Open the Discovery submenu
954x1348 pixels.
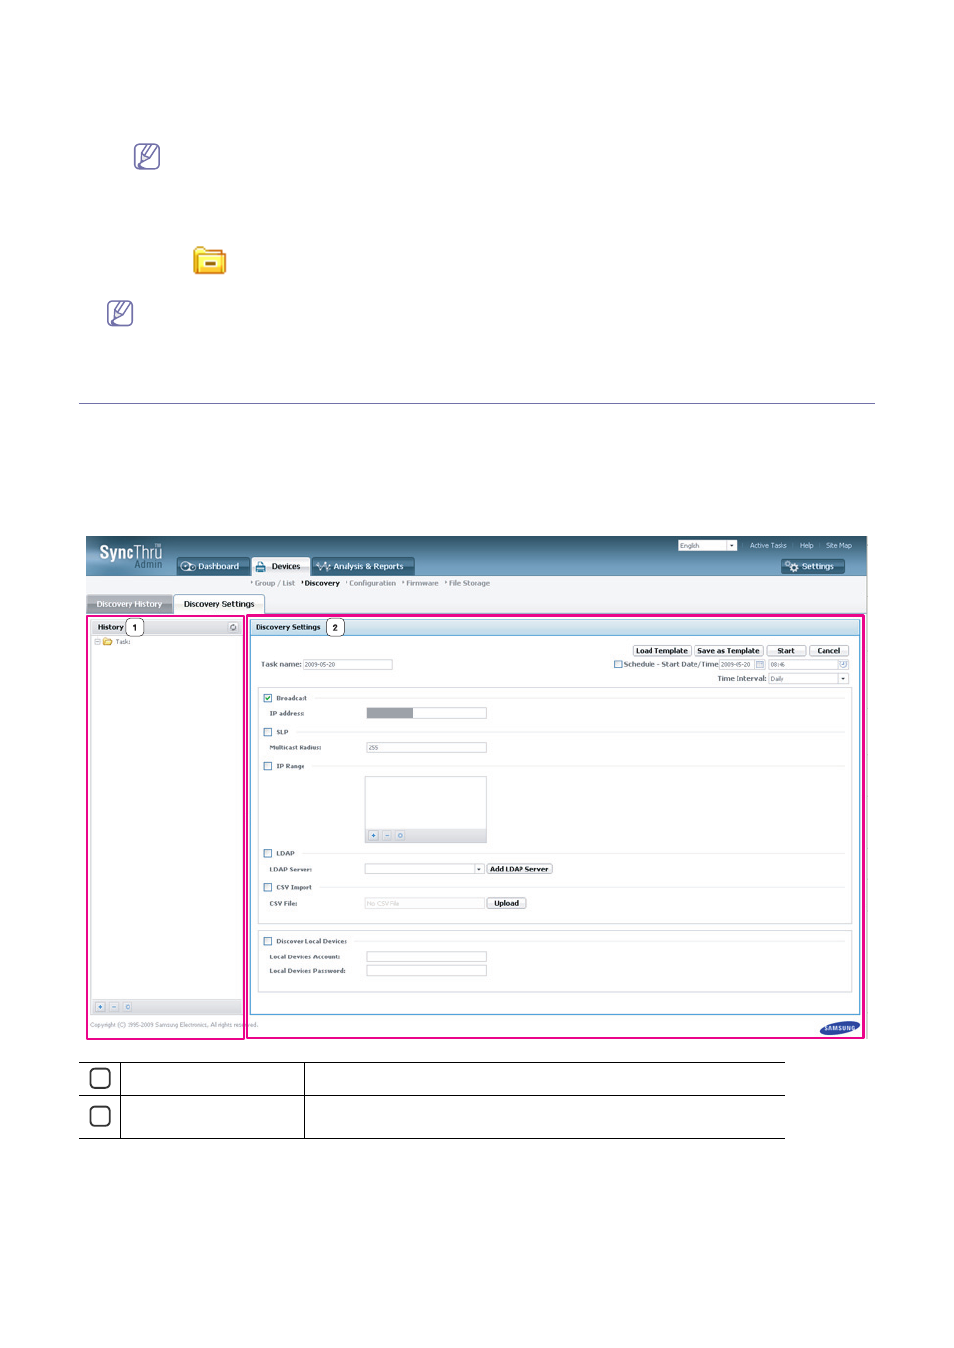pyautogui.click(x=322, y=583)
